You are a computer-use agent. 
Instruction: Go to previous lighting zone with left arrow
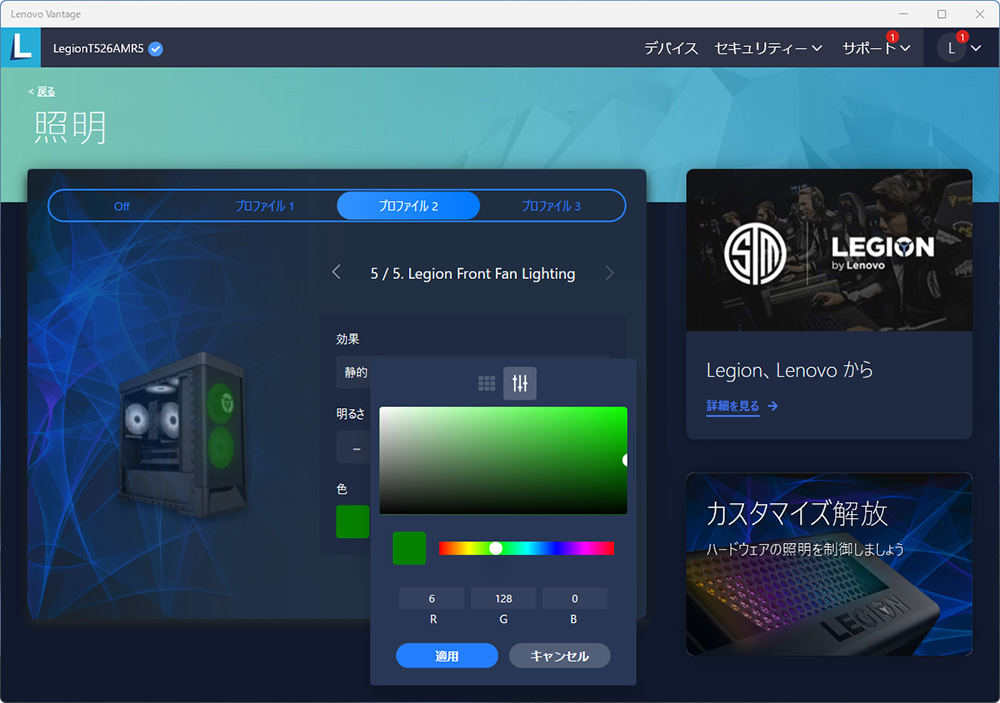click(336, 273)
